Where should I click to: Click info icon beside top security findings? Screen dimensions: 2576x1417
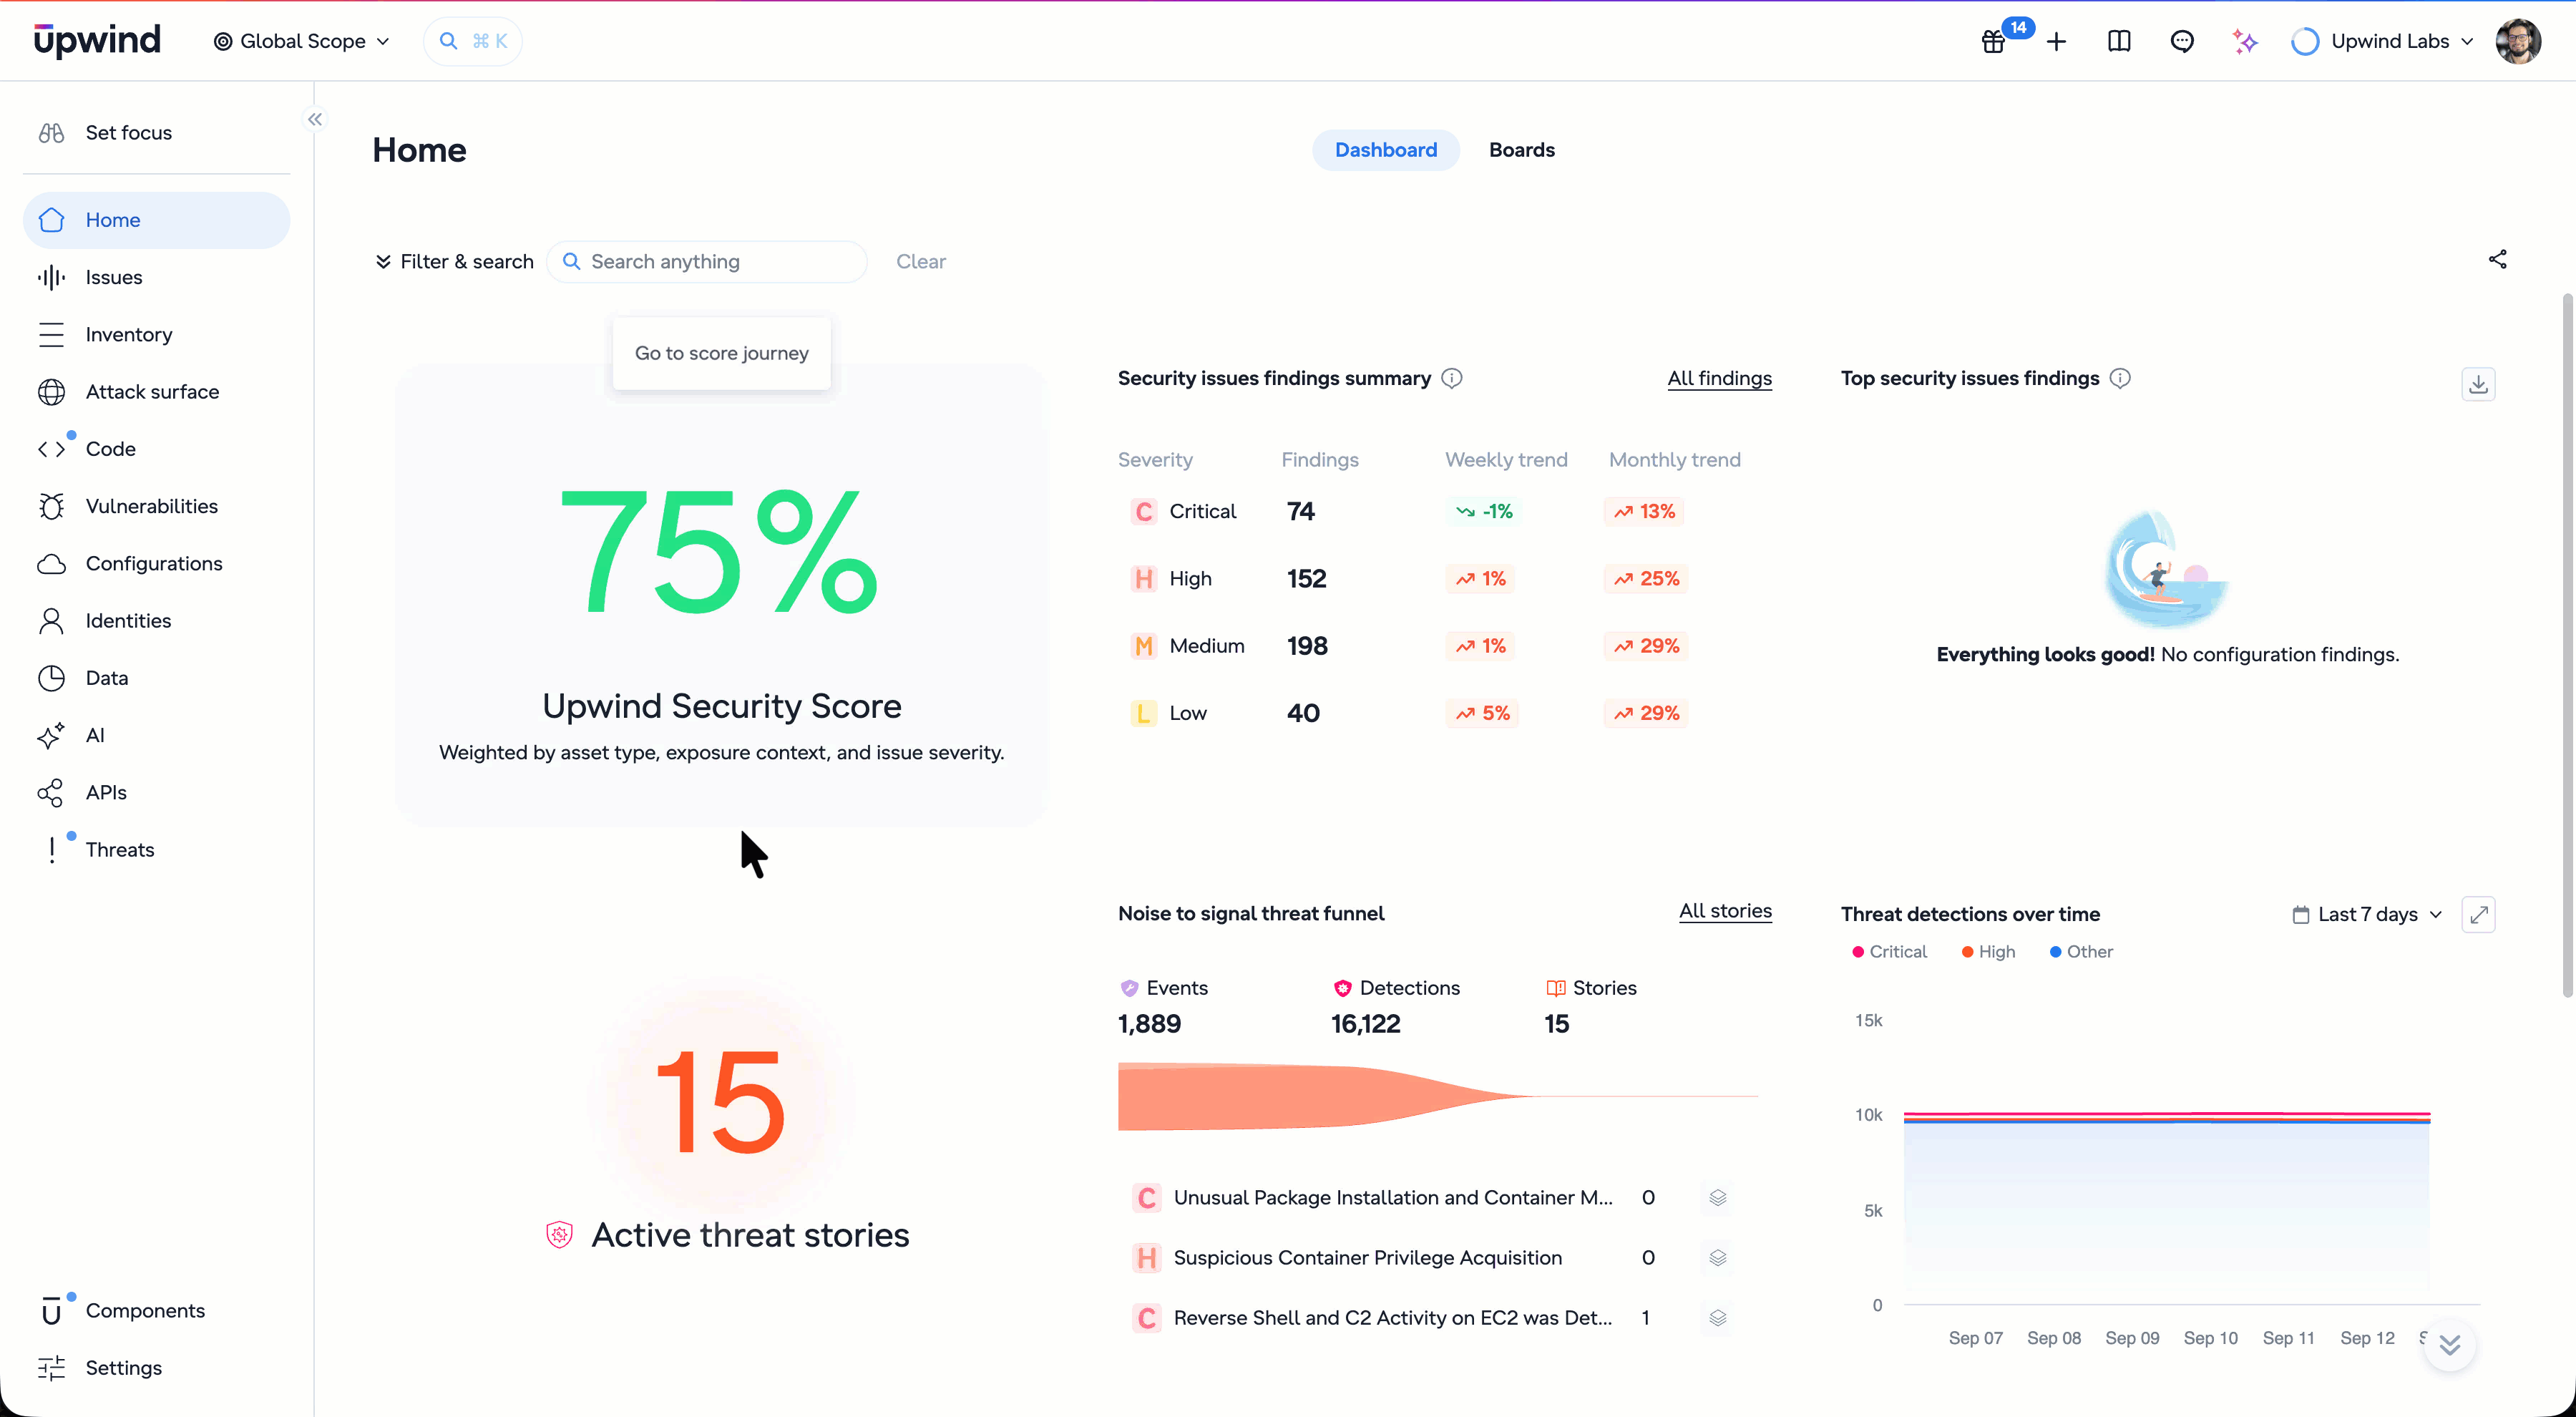point(2120,378)
